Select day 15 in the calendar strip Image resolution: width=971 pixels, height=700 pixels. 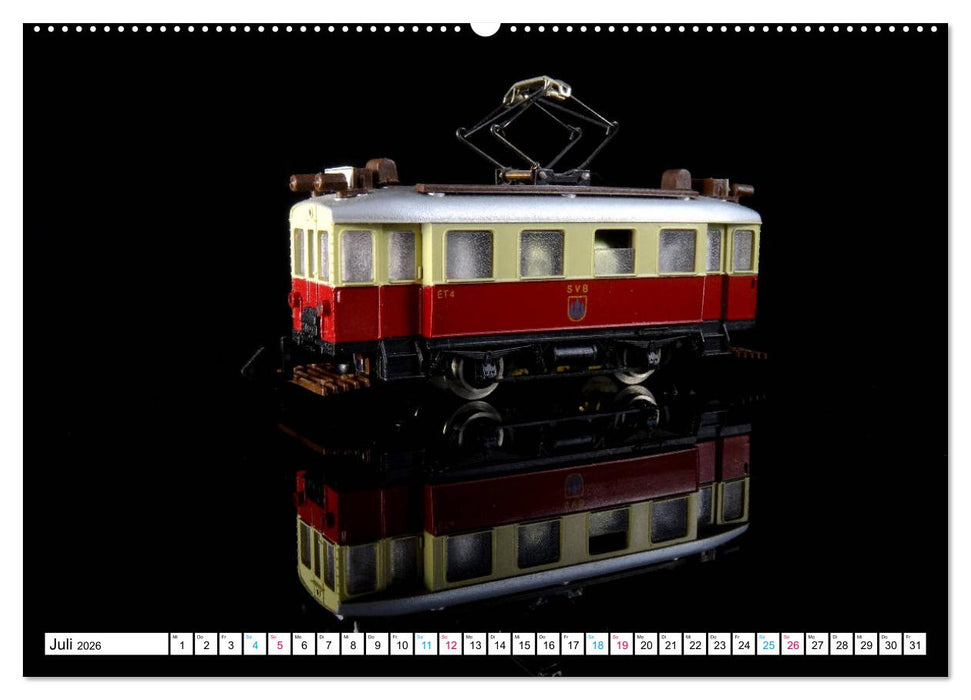(x=523, y=645)
